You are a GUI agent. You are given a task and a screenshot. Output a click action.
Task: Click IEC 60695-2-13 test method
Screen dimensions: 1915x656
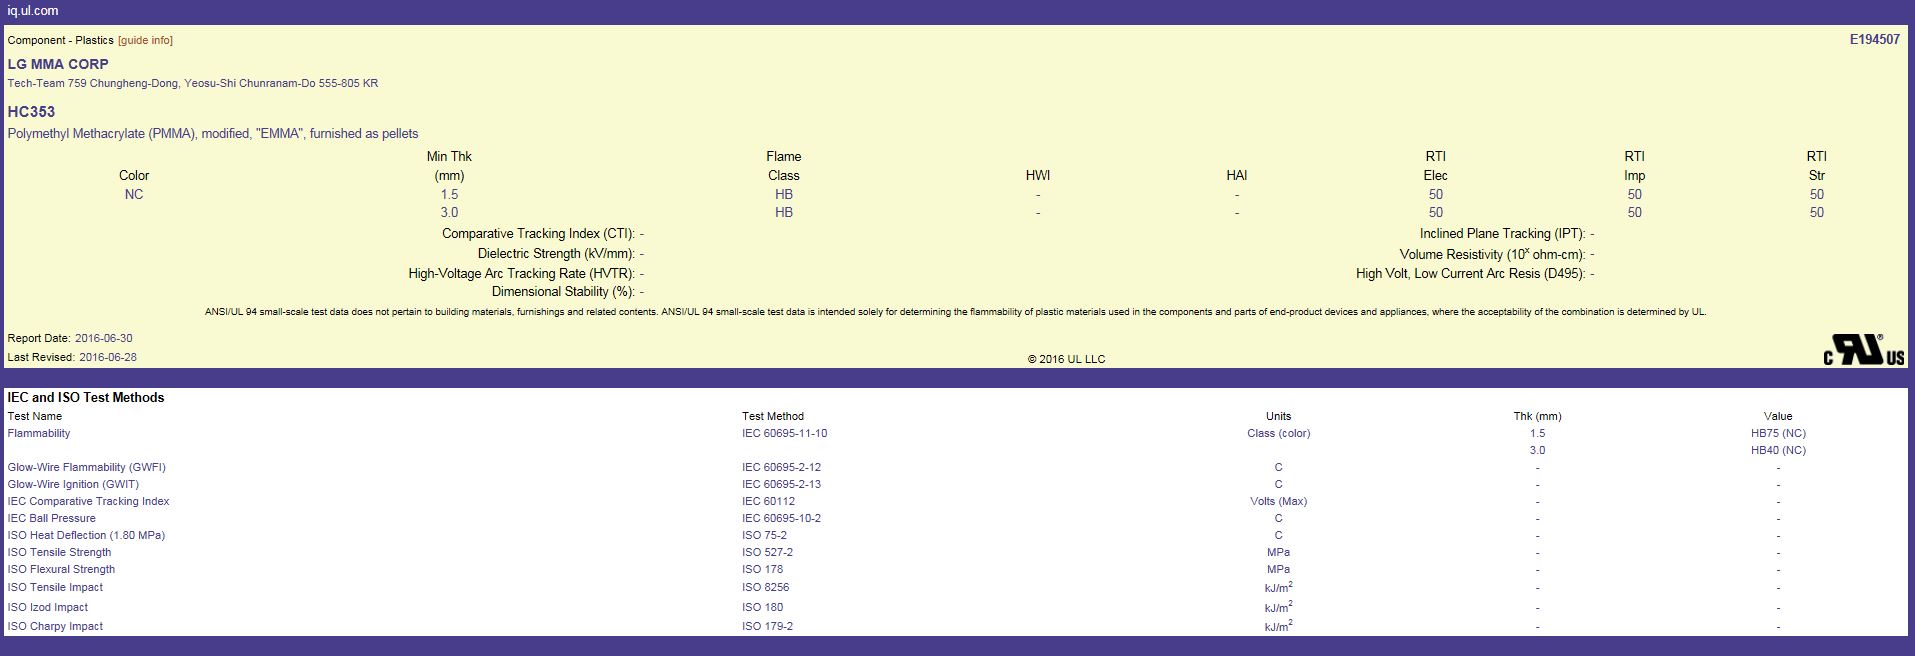pyautogui.click(x=781, y=484)
